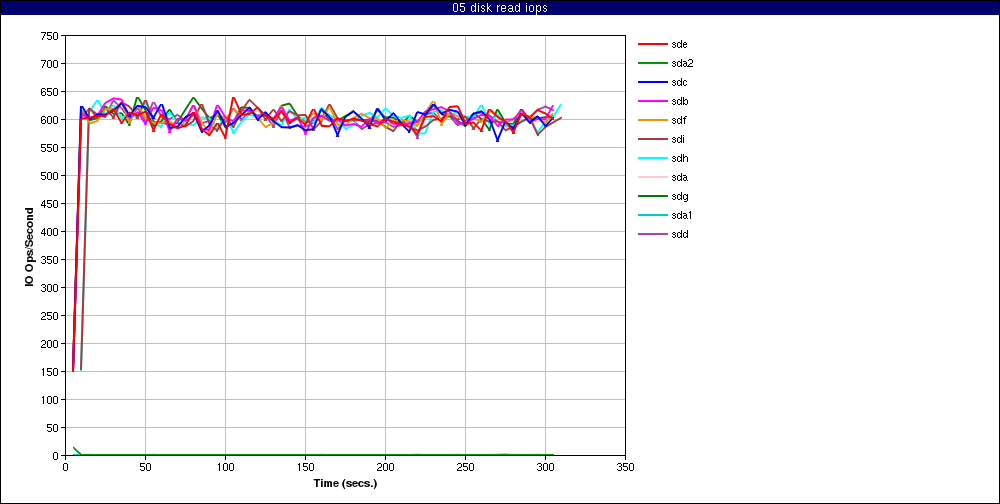Select the 'sda' legend label
This screenshot has height=504, width=1000.
tap(679, 177)
